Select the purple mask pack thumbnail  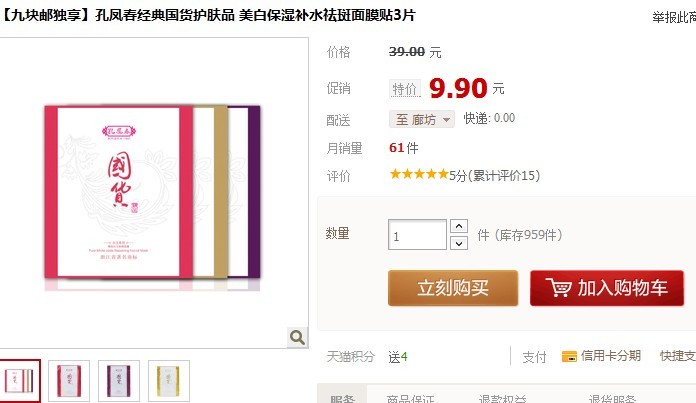[119, 381]
